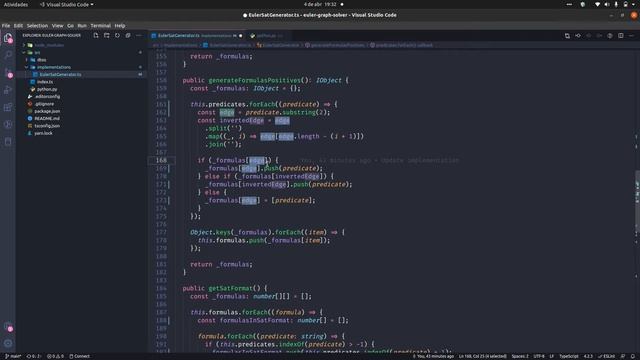This screenshot has width=640, height=360.
Task: Open index.ts in Explorer
Action: click(44, 82)
